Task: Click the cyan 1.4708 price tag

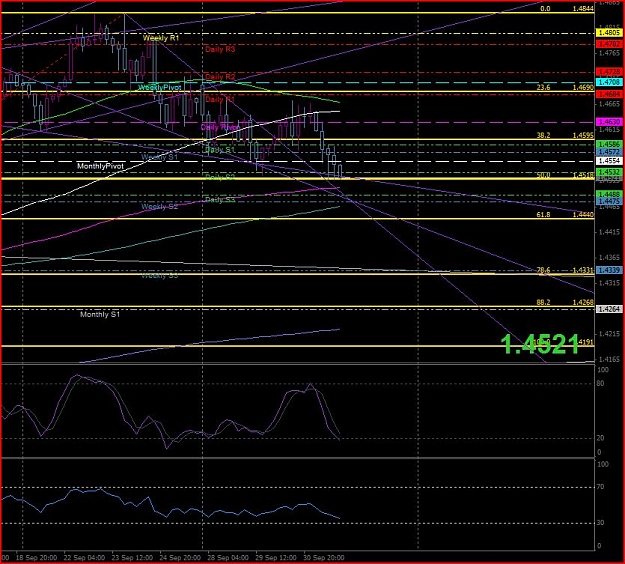Action: click(609, 82)
